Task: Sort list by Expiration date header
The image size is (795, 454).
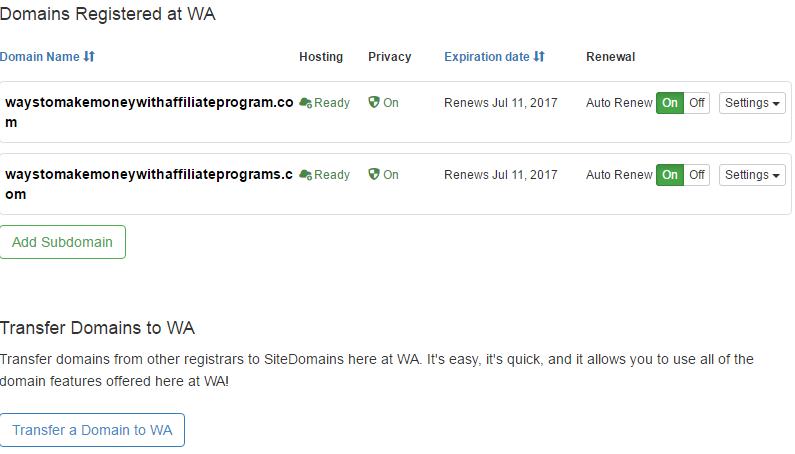Action: pos(486,57)
